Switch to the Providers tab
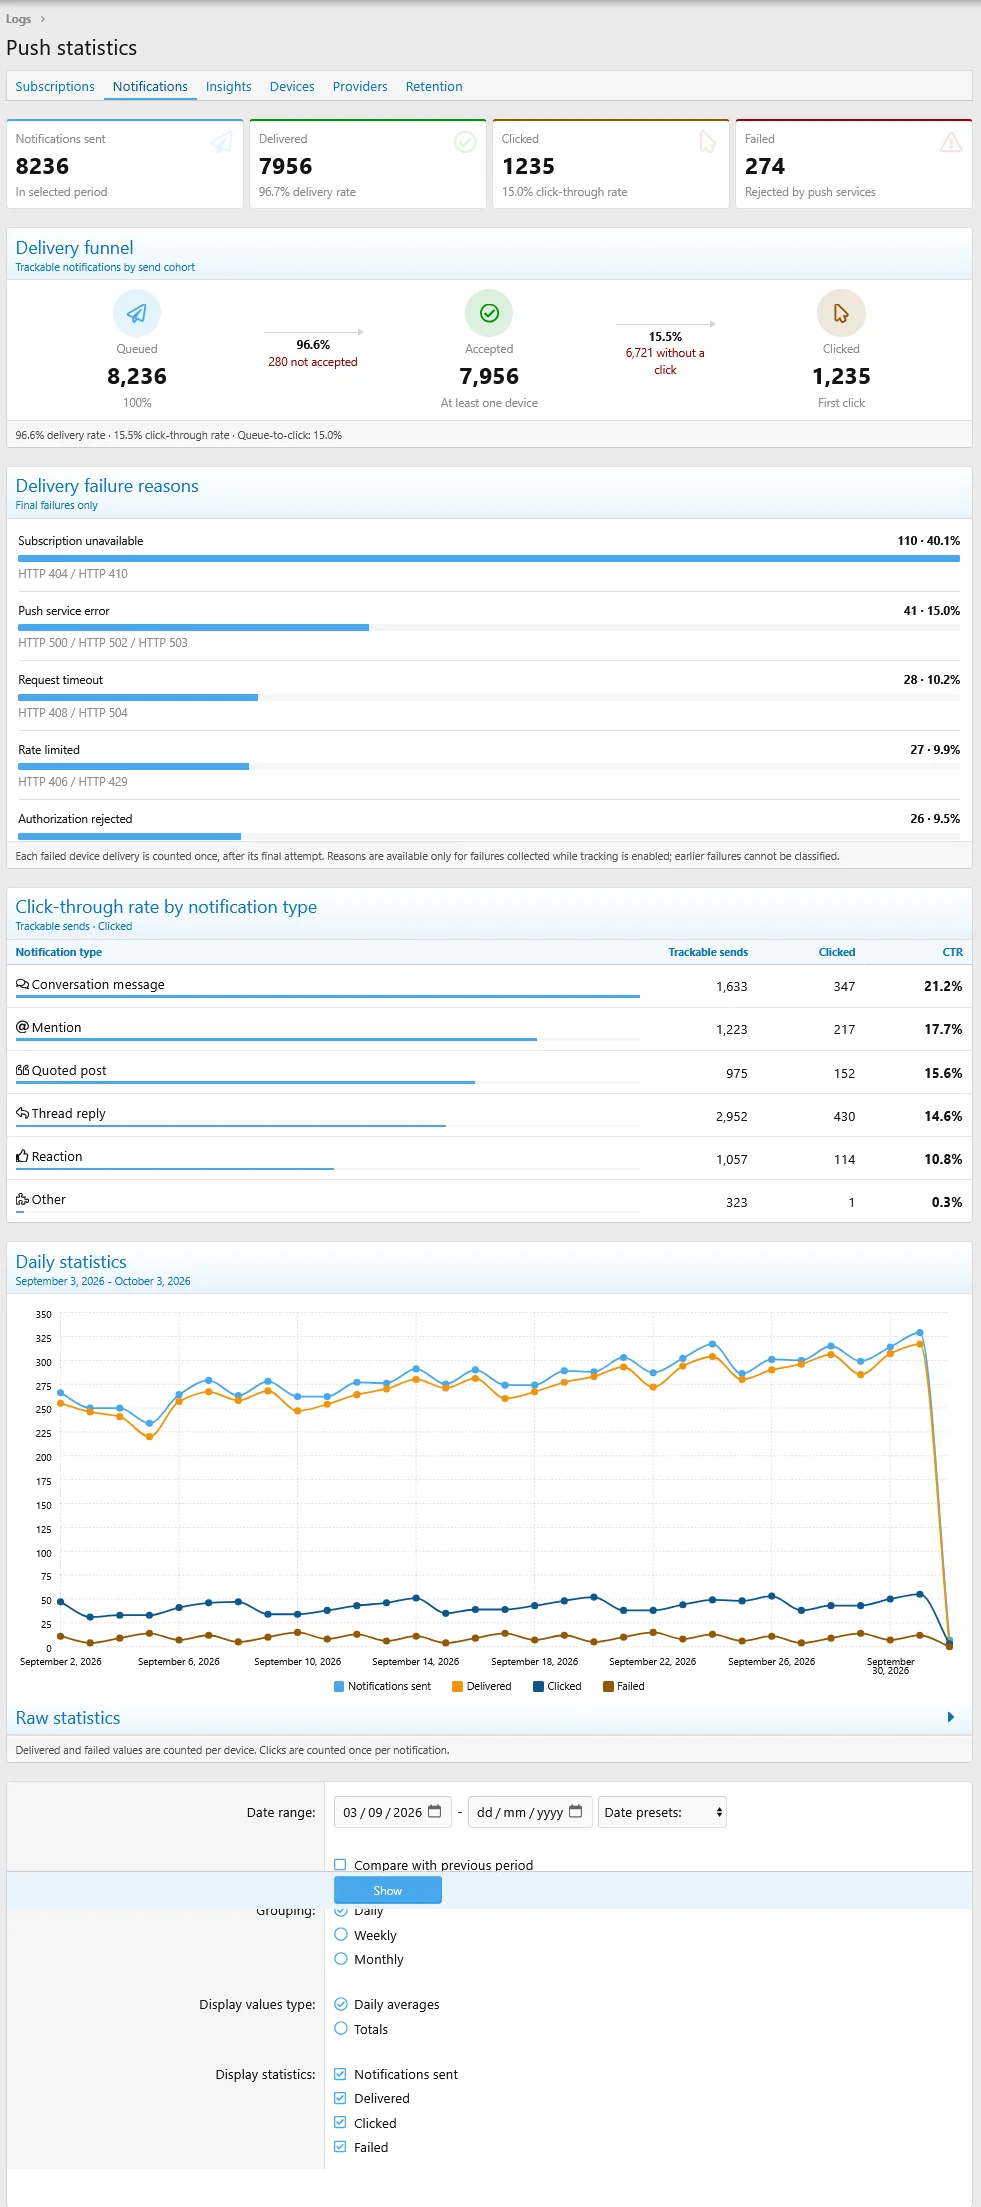Viewport: 981px width, 2207px height. (x=360, y=87)
